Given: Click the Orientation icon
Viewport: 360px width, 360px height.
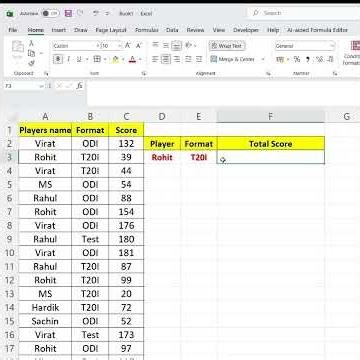Looking at the screenshot, I should 189,45.
